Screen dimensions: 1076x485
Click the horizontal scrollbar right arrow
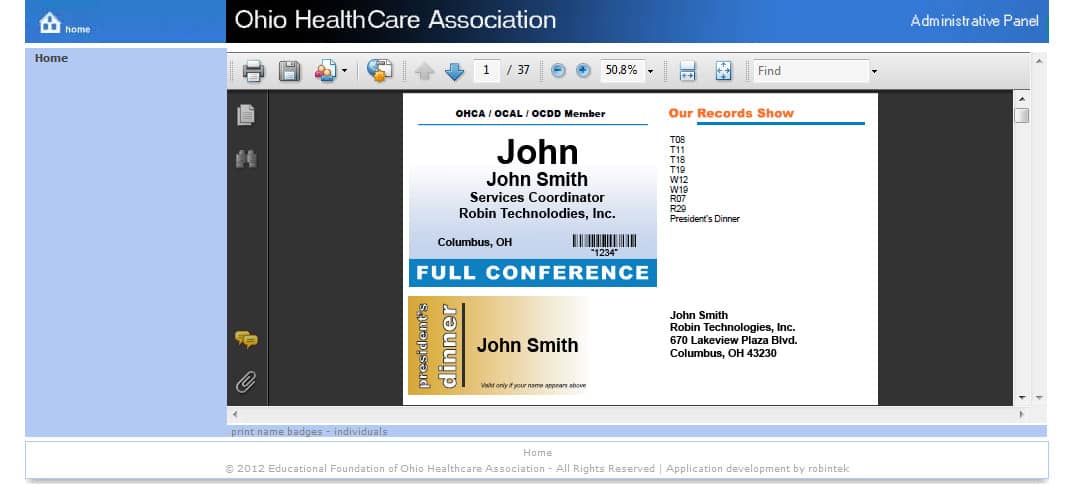tap(1021, 414)
